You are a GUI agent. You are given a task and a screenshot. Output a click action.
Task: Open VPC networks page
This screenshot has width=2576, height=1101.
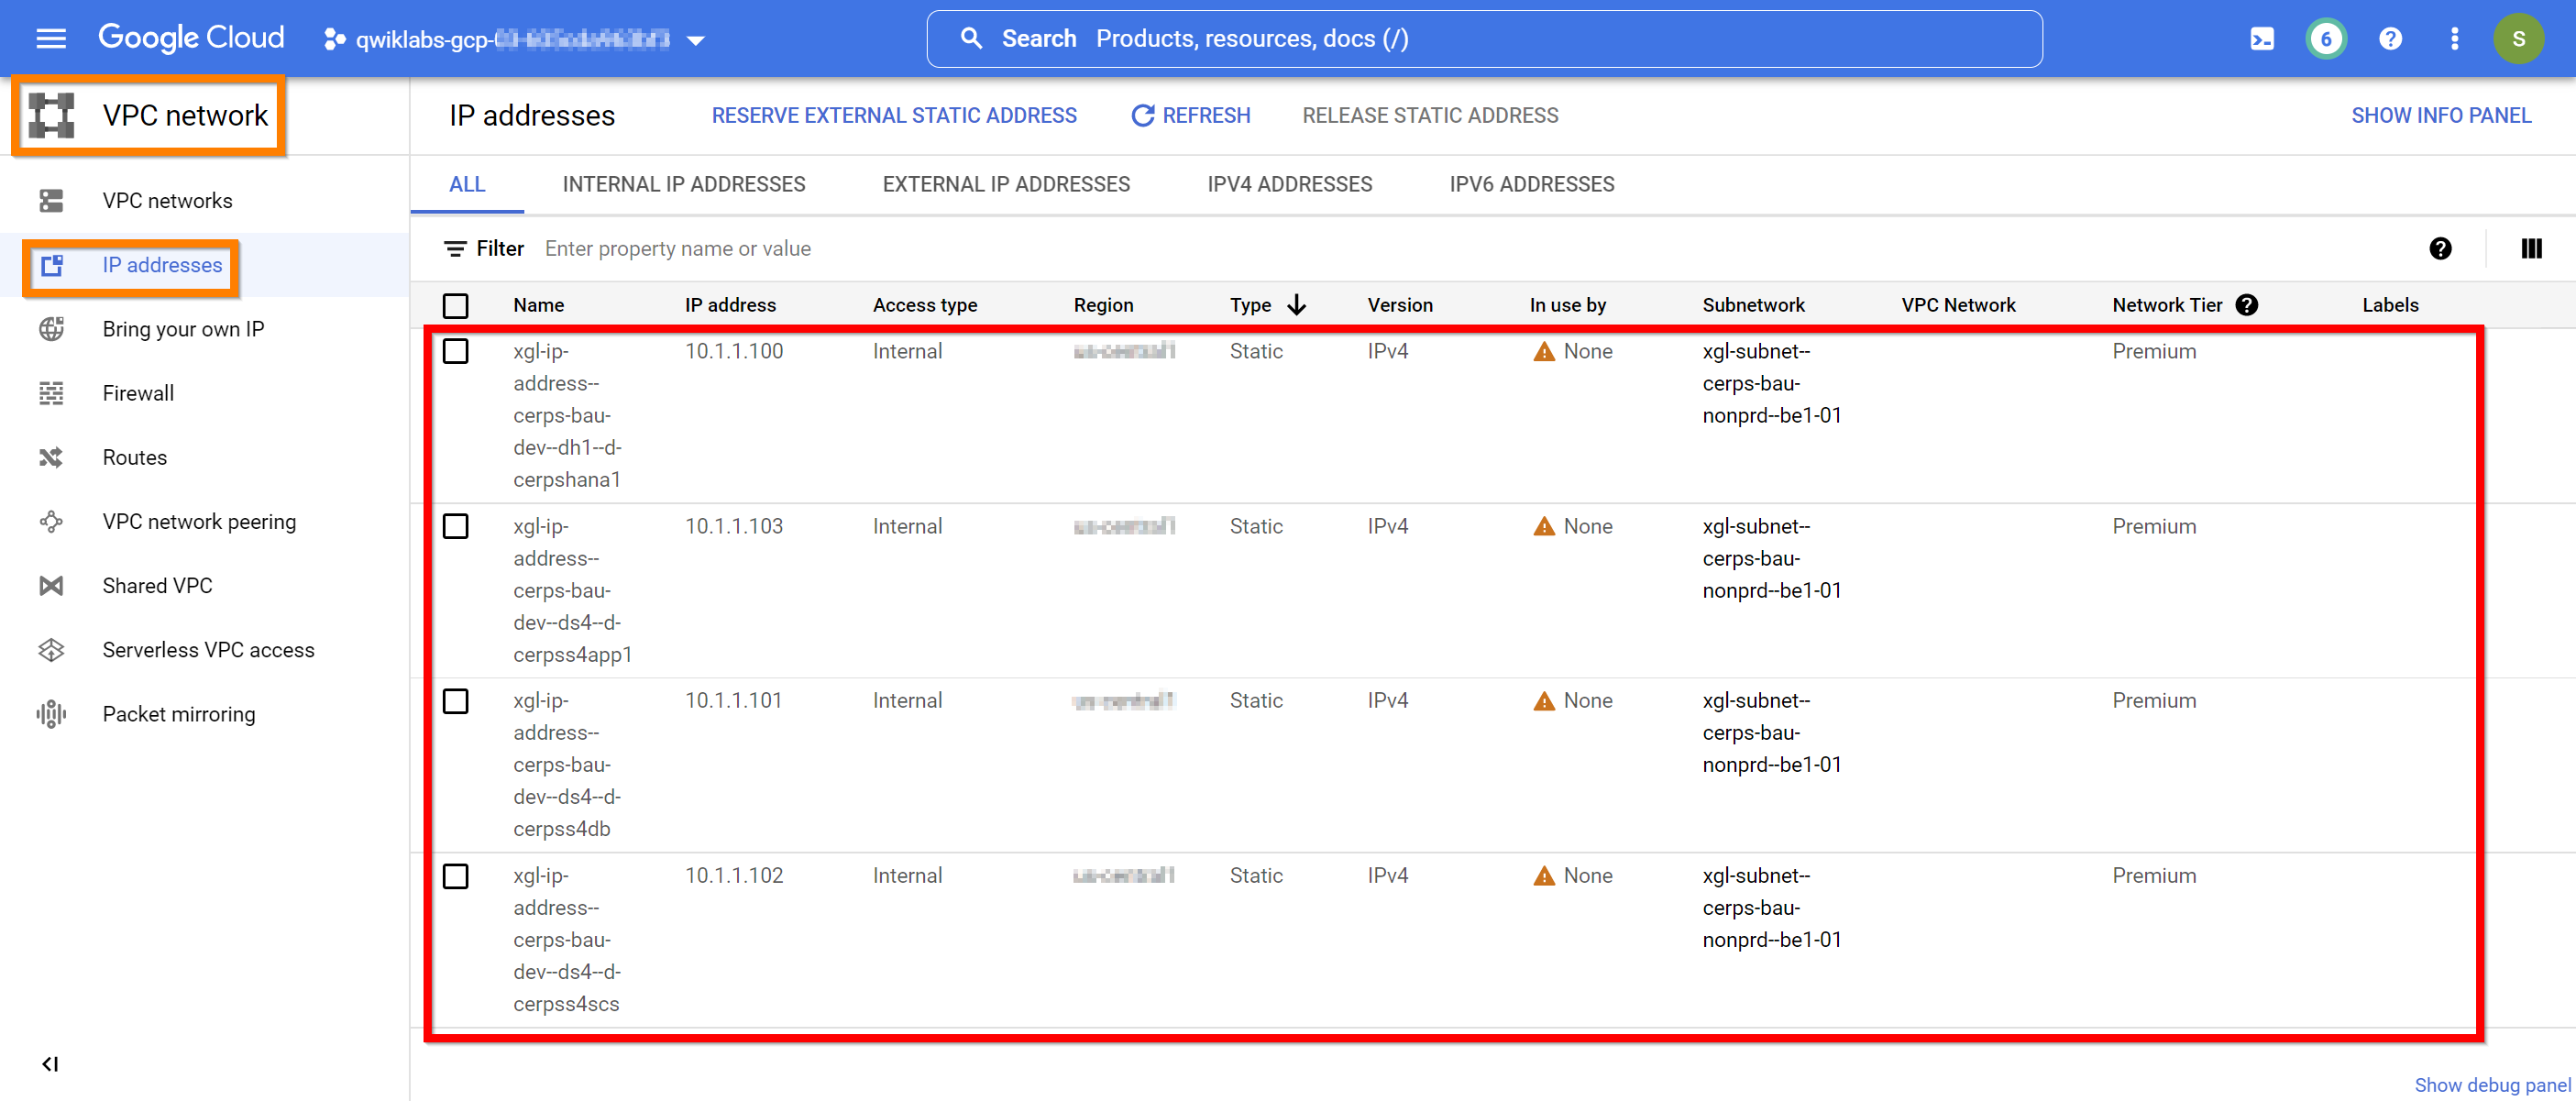167,201
